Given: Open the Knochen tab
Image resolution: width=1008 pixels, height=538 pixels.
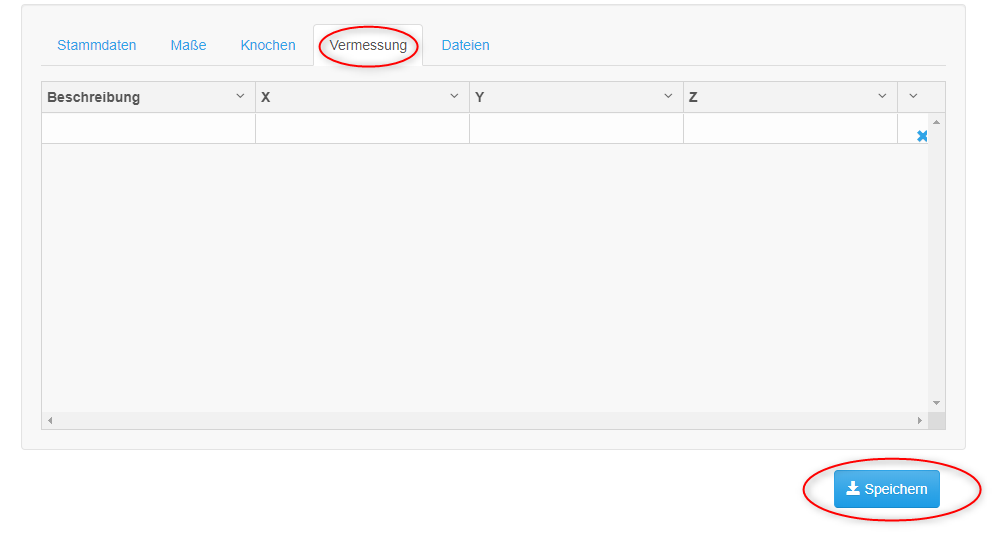Looking at the screenshot, I should (x=268, y=45).
